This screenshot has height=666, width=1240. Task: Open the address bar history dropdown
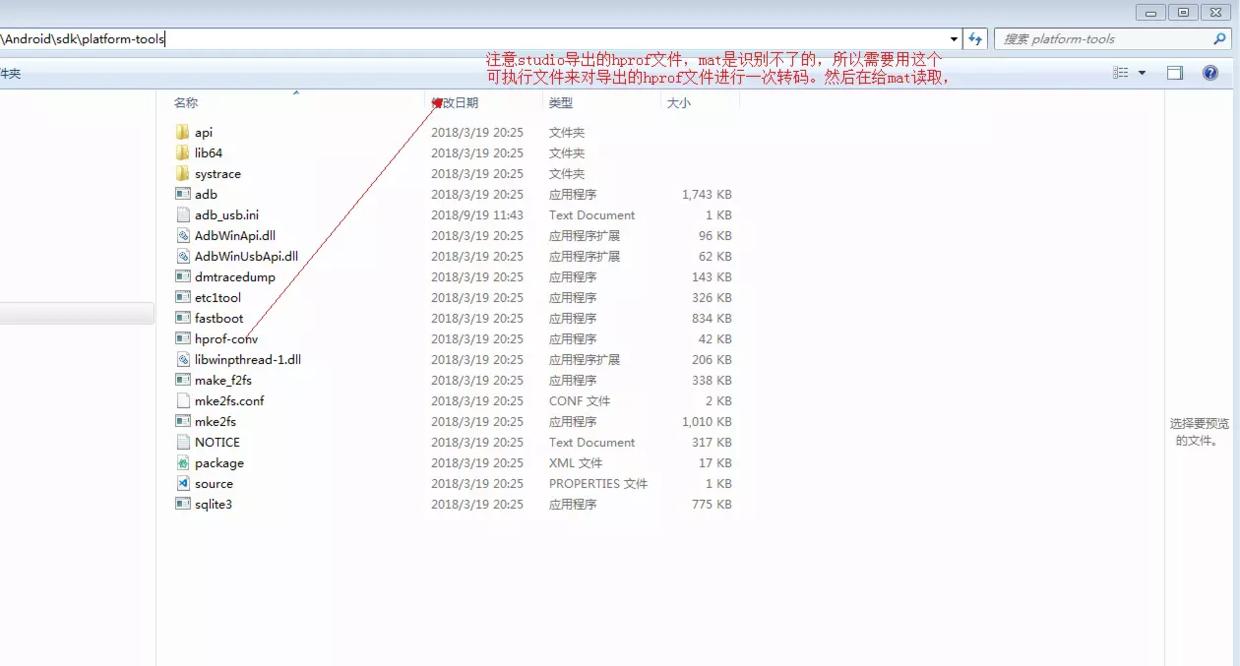point(953,37)
